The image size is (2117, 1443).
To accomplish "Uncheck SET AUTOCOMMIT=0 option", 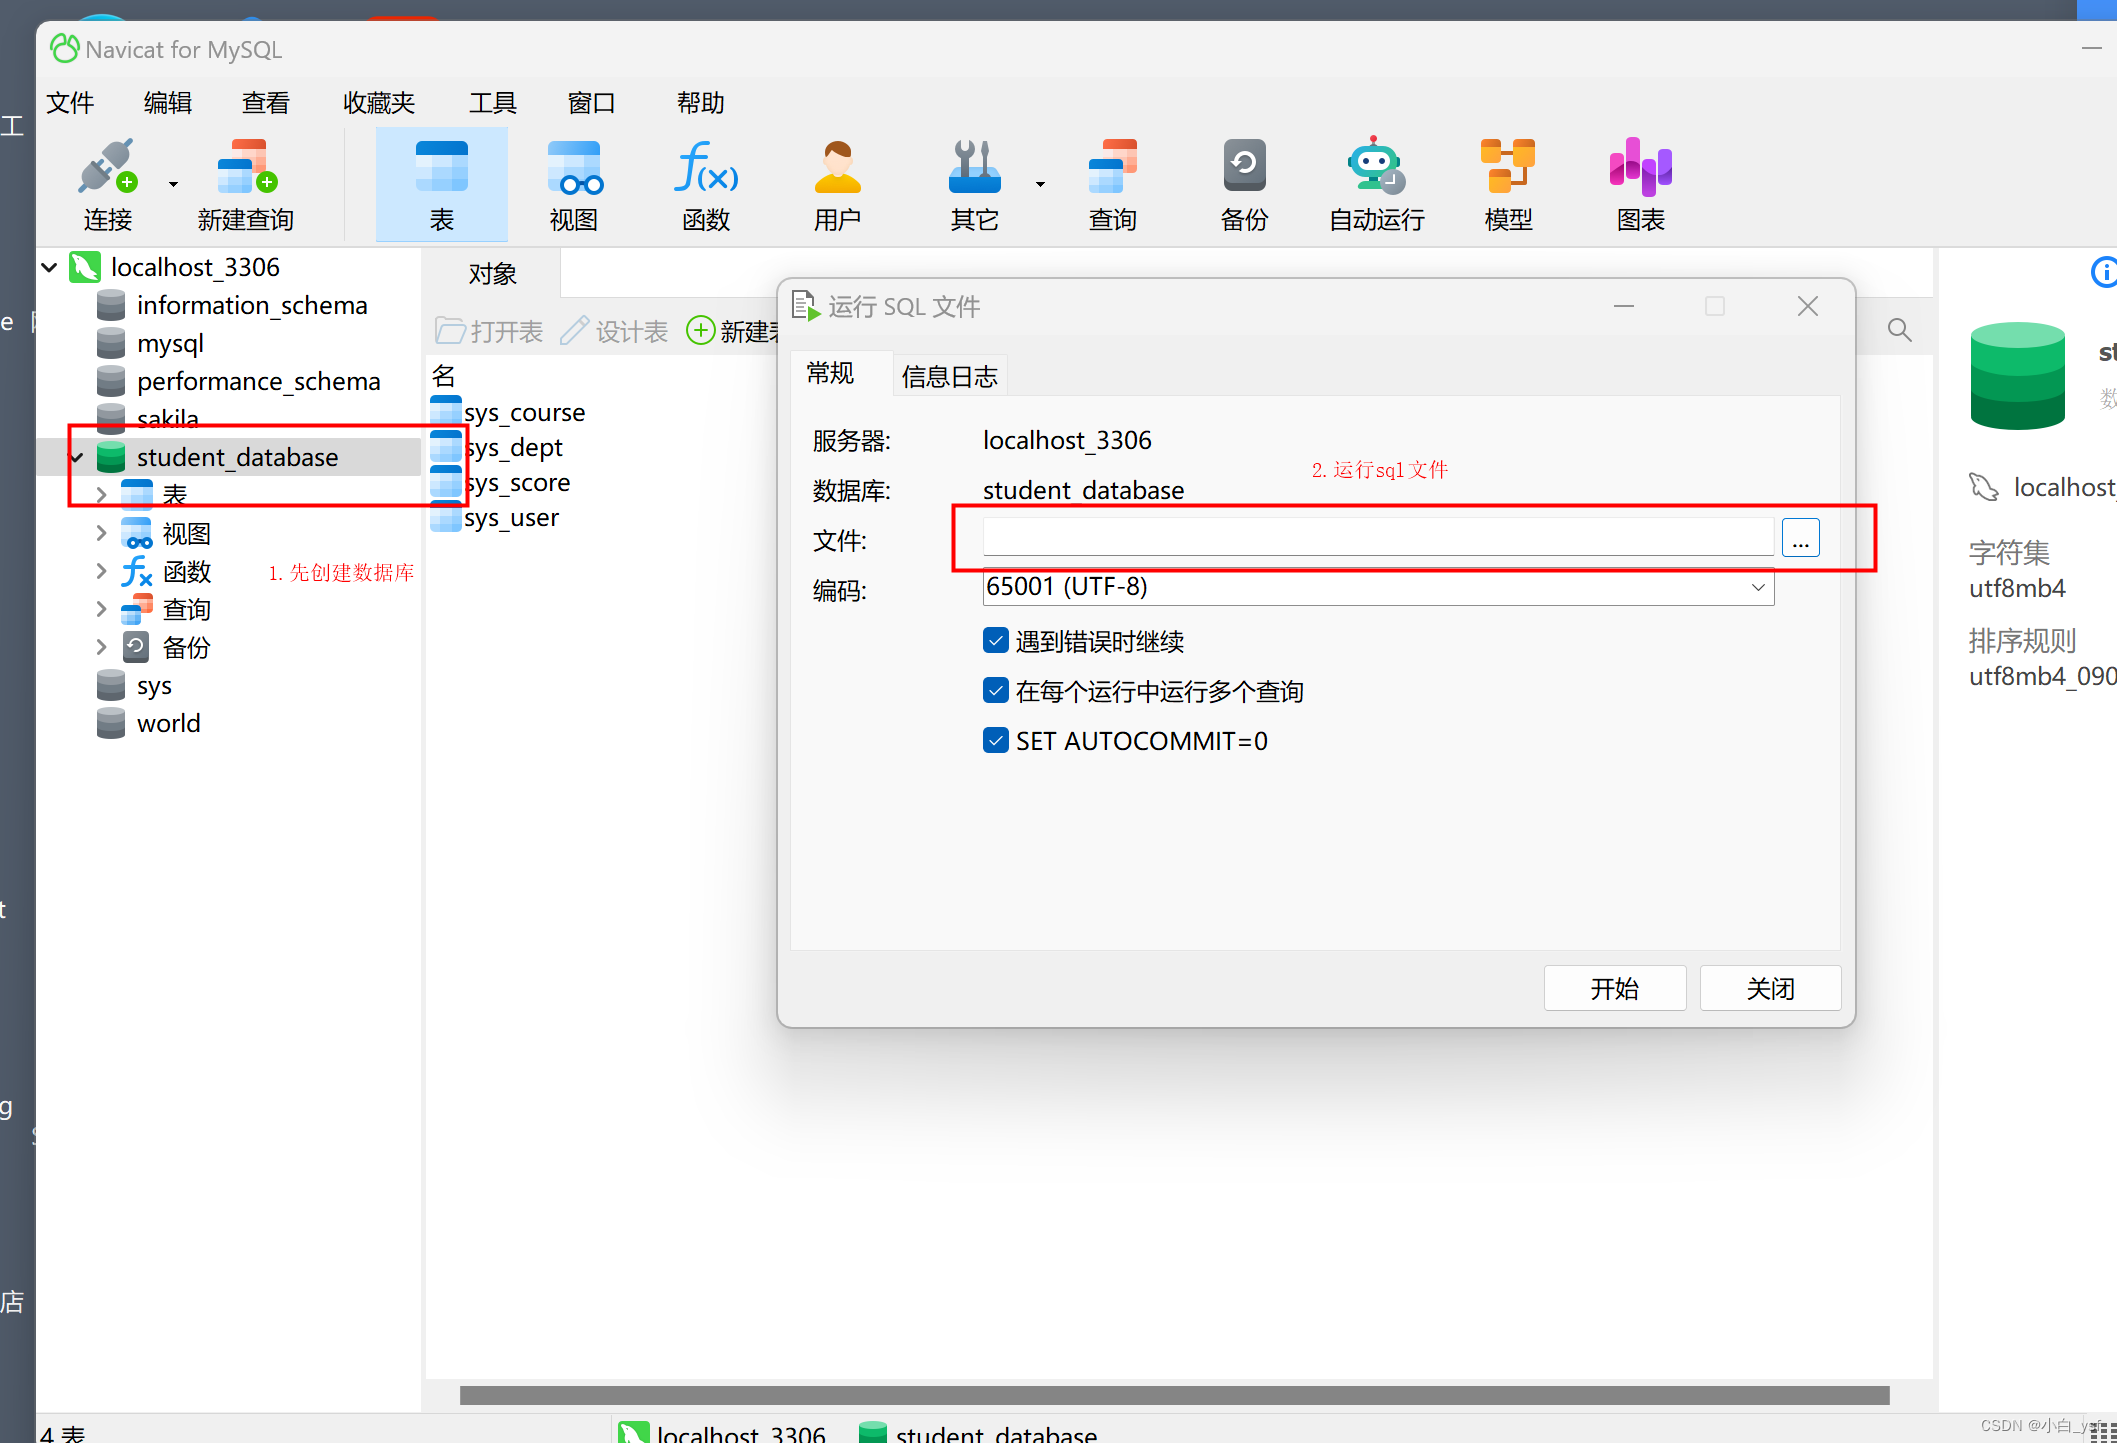I will (995, 740).
